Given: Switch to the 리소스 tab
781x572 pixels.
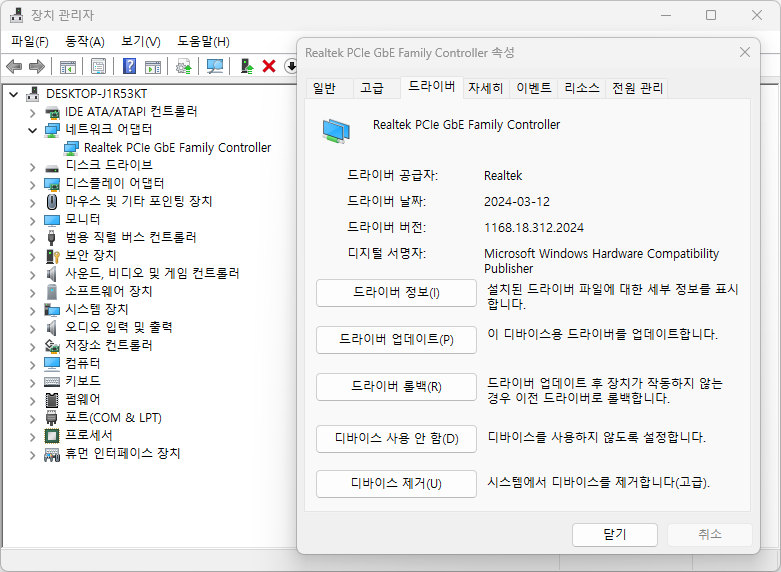Looking at the screenshot, I should tap(582, 88).
